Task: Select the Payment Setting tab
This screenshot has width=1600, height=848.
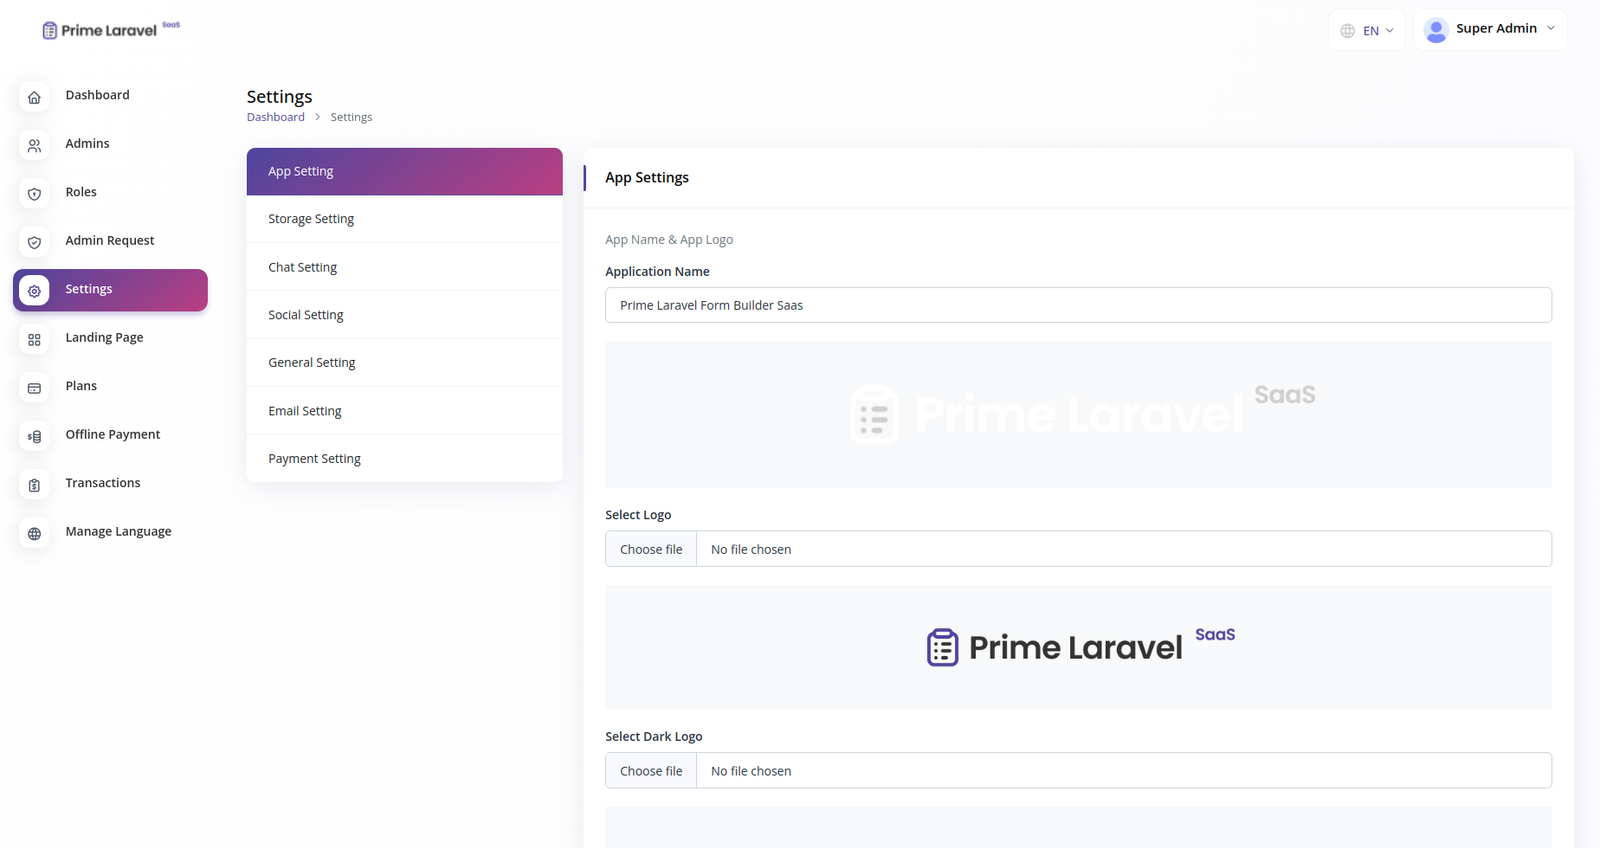Action: click(314, 459)
